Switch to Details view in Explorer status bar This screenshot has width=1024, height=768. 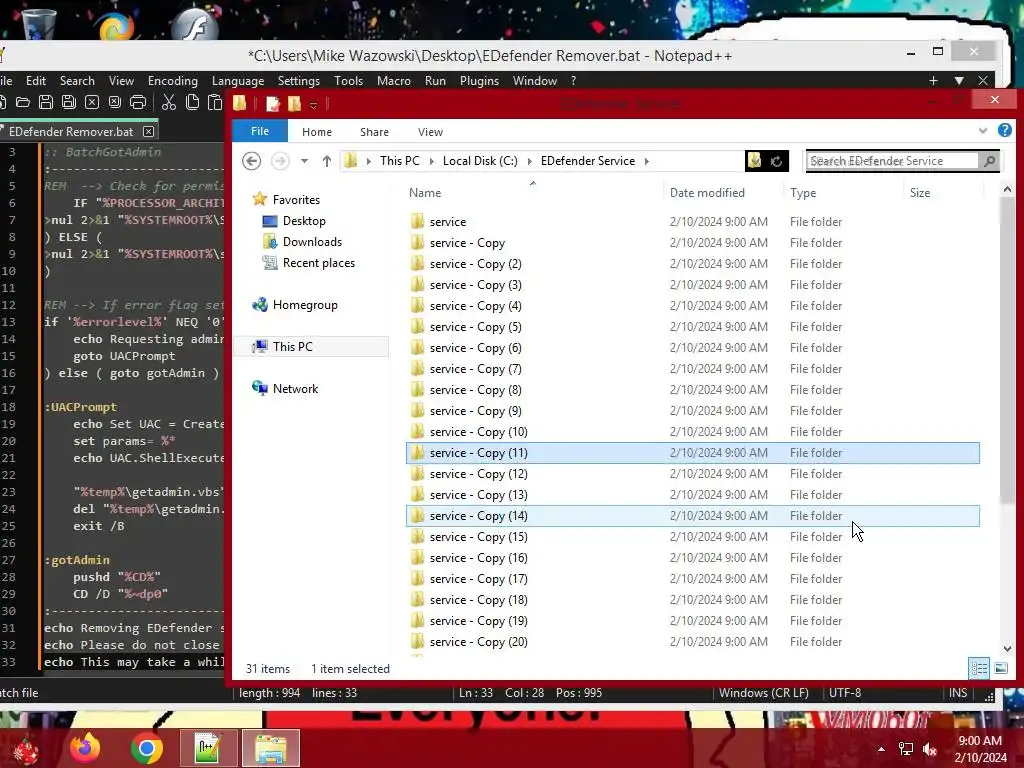(x=979, y=668)
